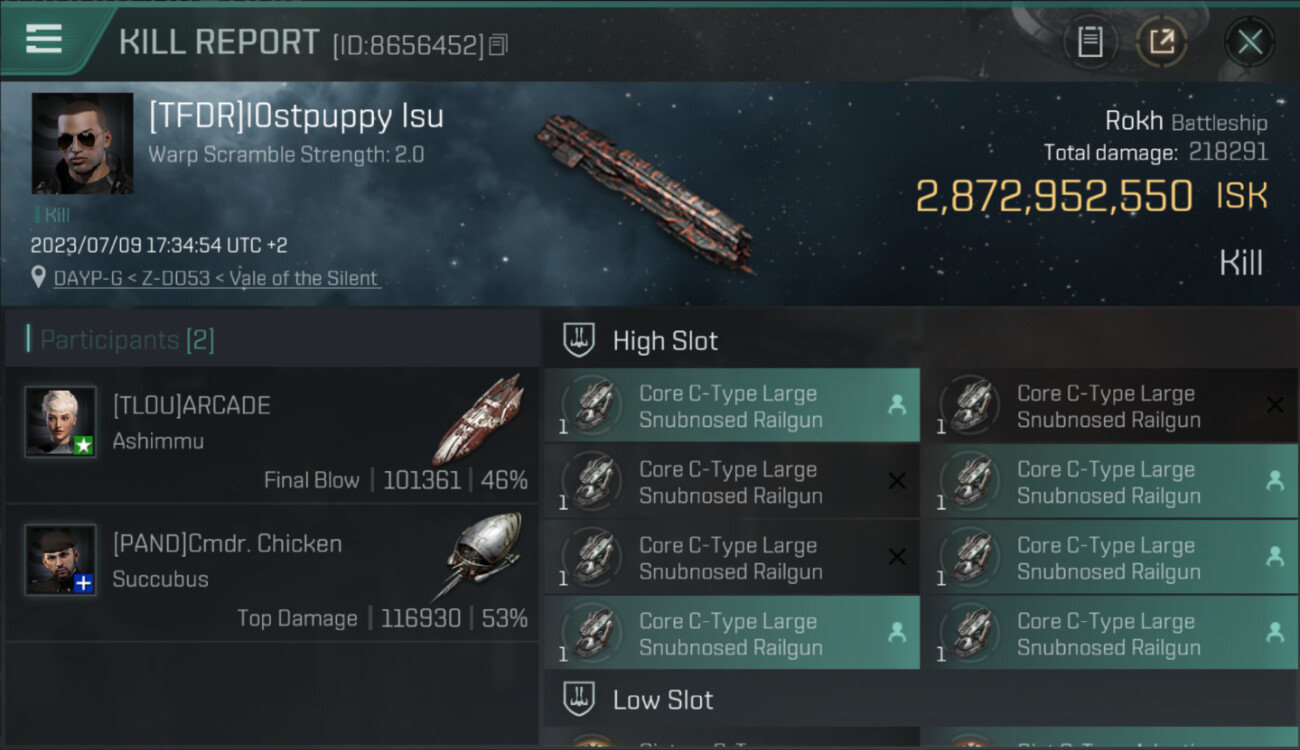Screen dimensions: 1300x750
Task: Select the first railgun in the left column
Action: click(730, 406)
